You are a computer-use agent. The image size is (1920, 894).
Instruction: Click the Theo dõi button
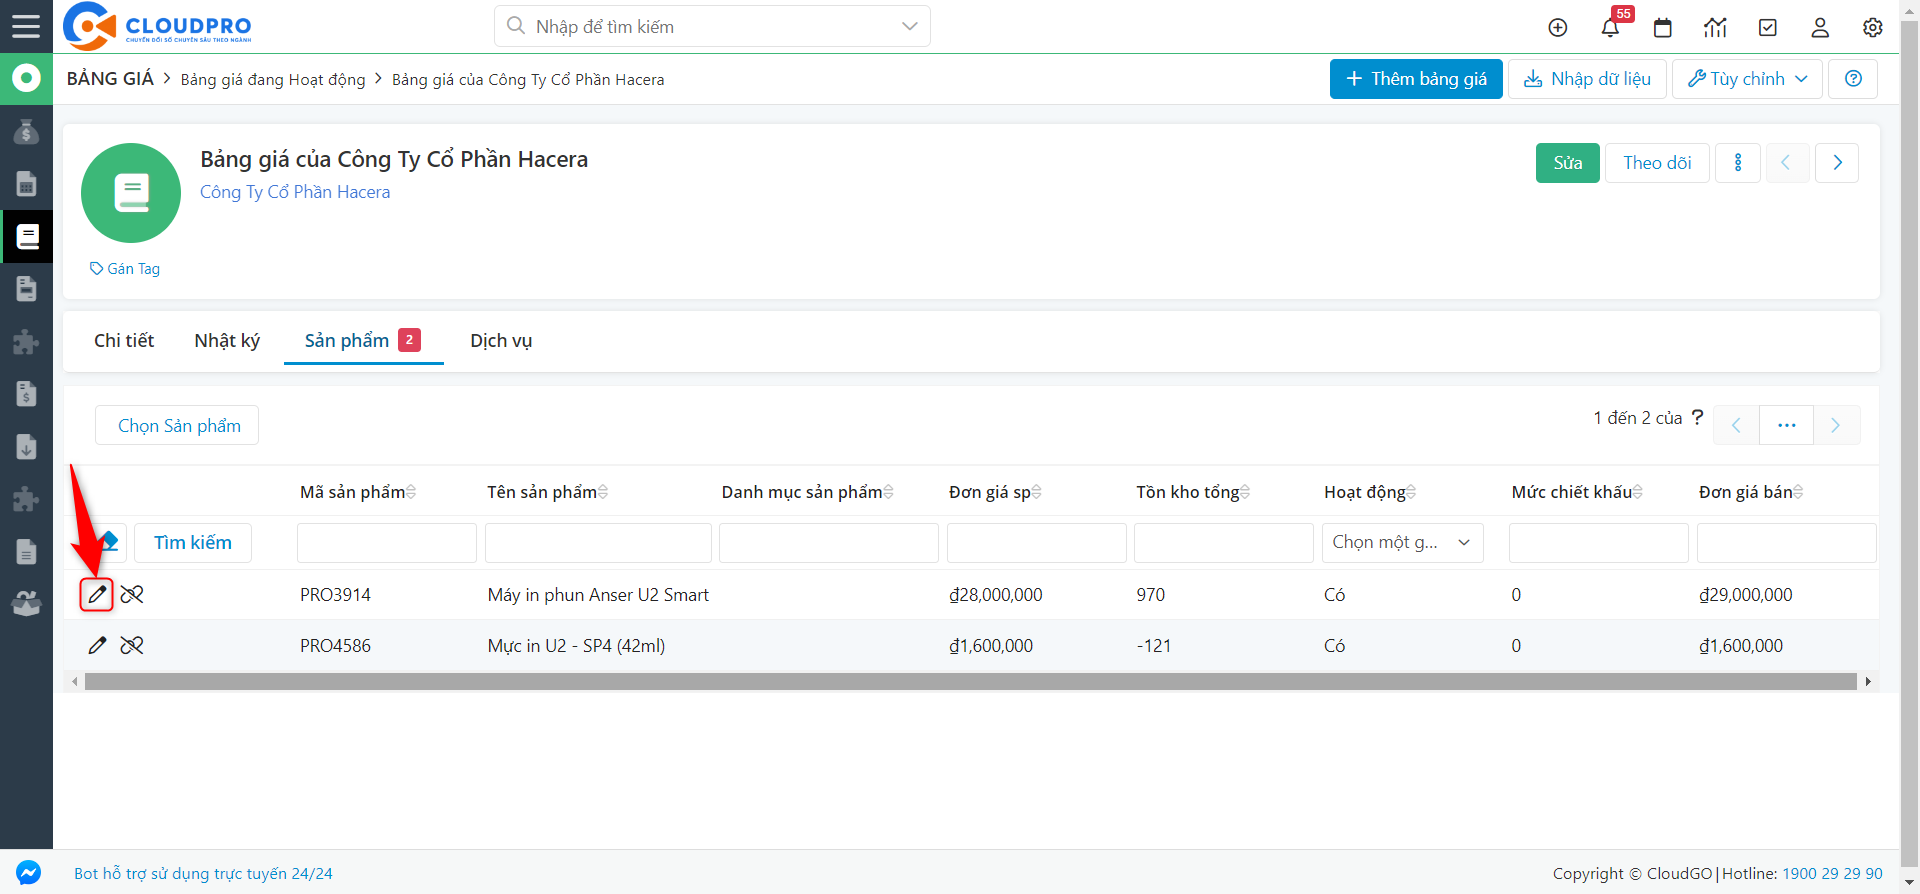[1657, 163]
